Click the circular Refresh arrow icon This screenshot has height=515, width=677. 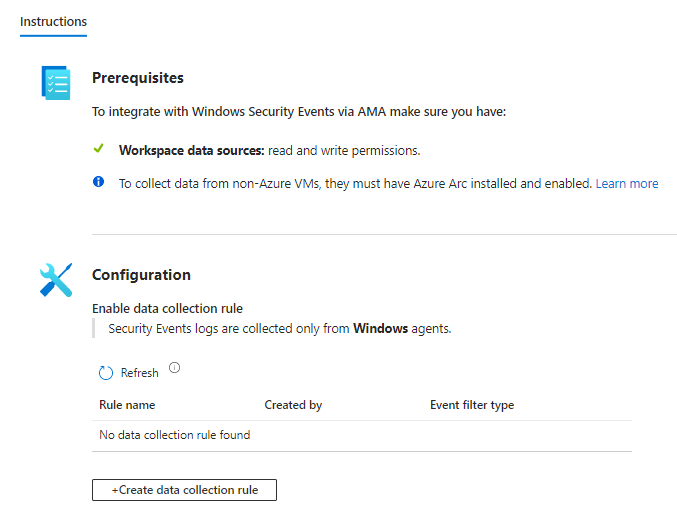click(x=106, y=373)
